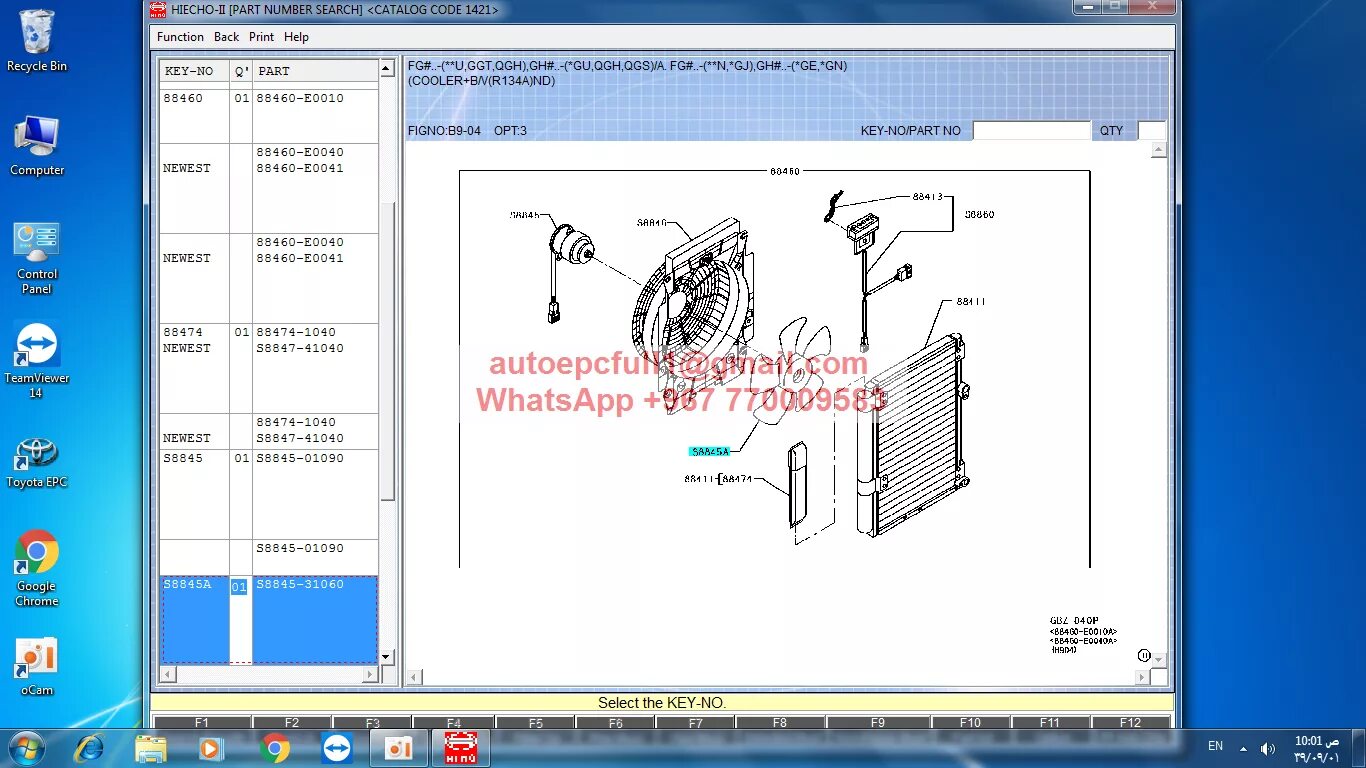Open Windows Media Player from taskbar
The width and height of the screenshot is (1366, 768).
211,748
